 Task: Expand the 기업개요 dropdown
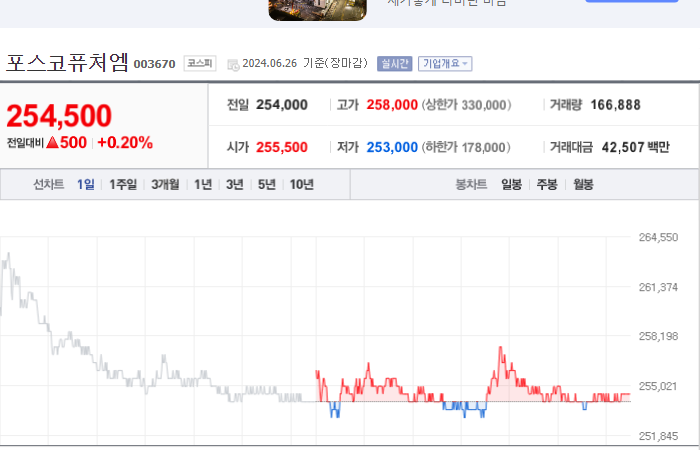click(x=445, y=63)
